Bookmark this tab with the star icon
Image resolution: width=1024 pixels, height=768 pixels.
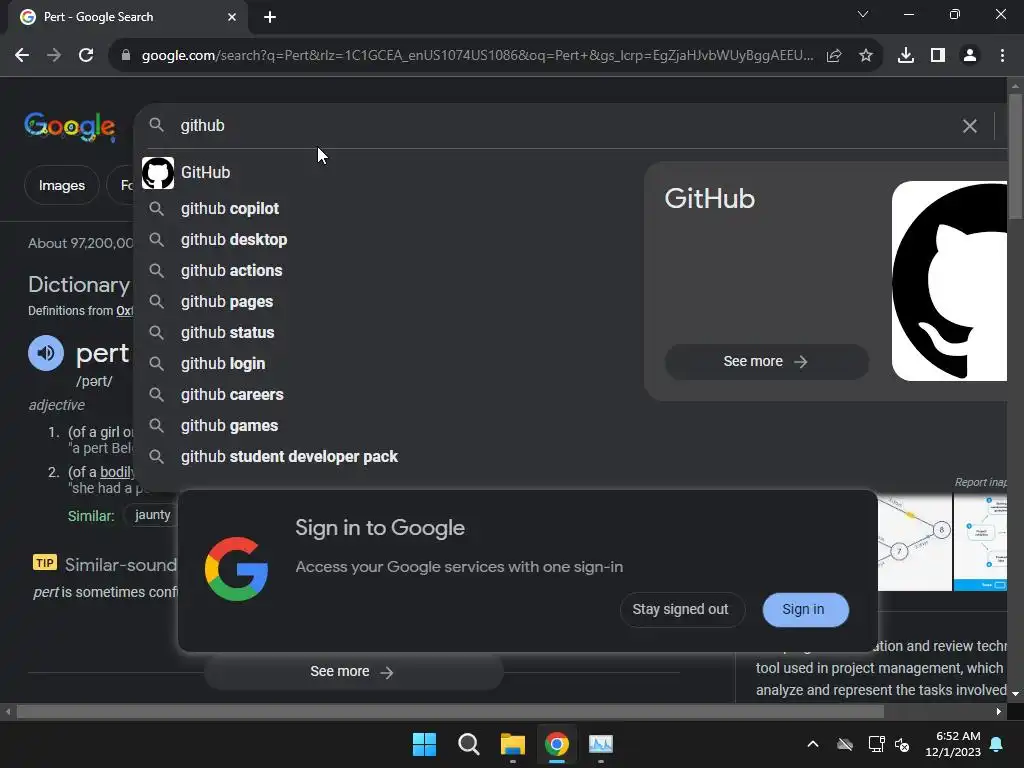tap(866, 56)
